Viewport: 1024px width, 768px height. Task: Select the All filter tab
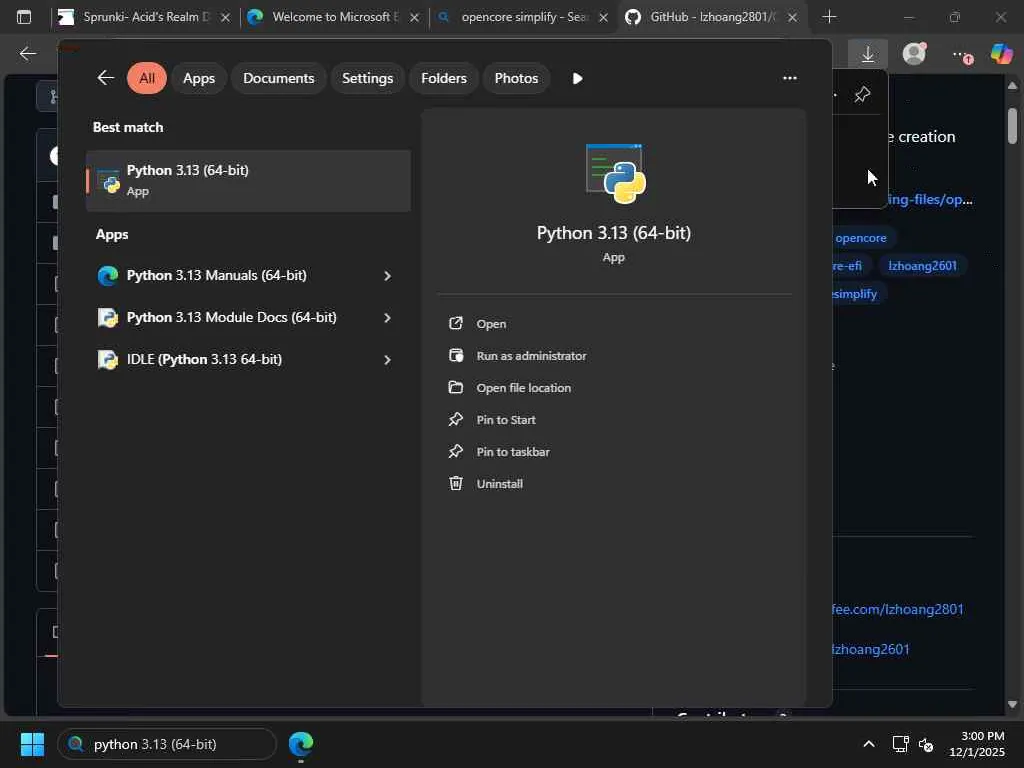pos(147,78)
